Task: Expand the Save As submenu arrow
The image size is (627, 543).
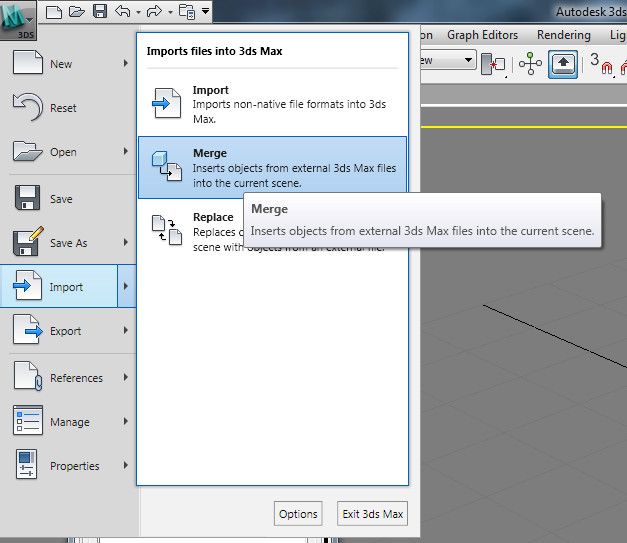Action: pos(126,242)
